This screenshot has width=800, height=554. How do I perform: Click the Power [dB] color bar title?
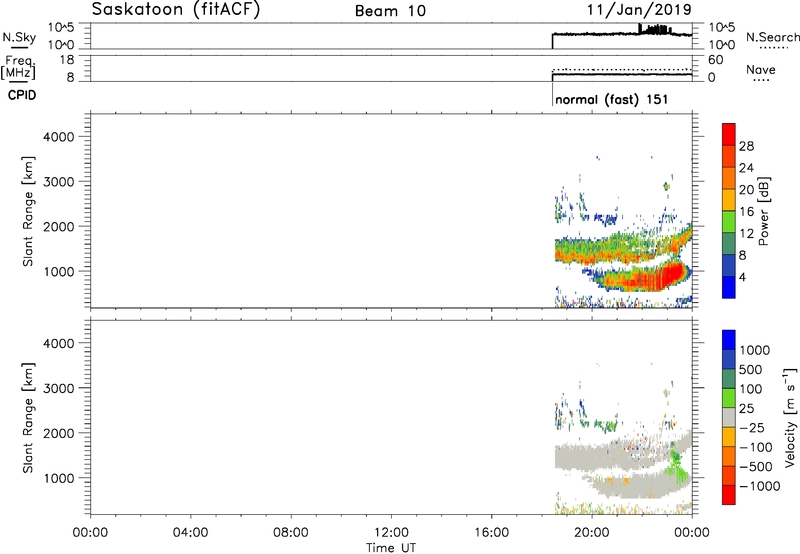click(763, 211)
